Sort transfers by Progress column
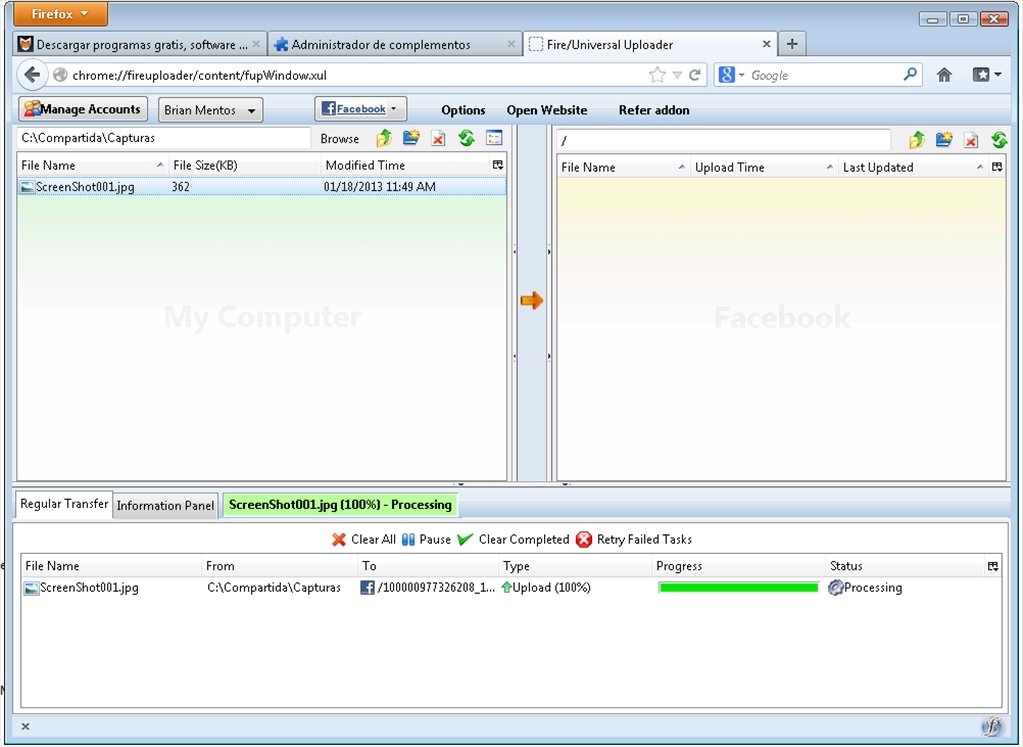 (x=738, y=566)
